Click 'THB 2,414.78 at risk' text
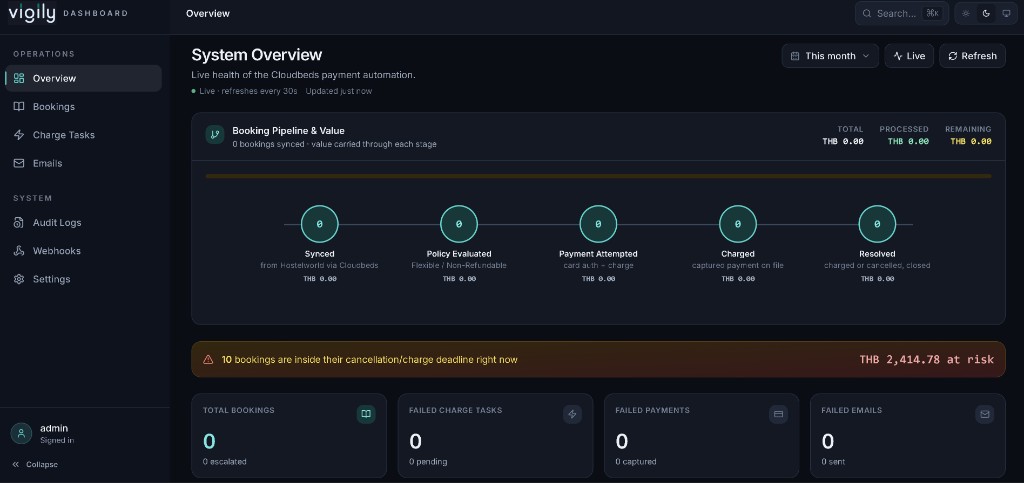 click(927, 360)
